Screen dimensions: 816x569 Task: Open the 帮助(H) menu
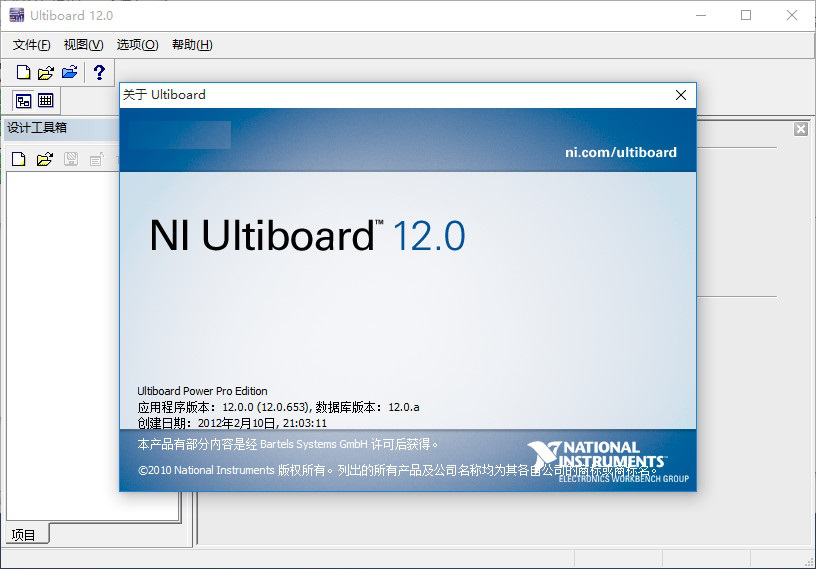pos(192,45)
